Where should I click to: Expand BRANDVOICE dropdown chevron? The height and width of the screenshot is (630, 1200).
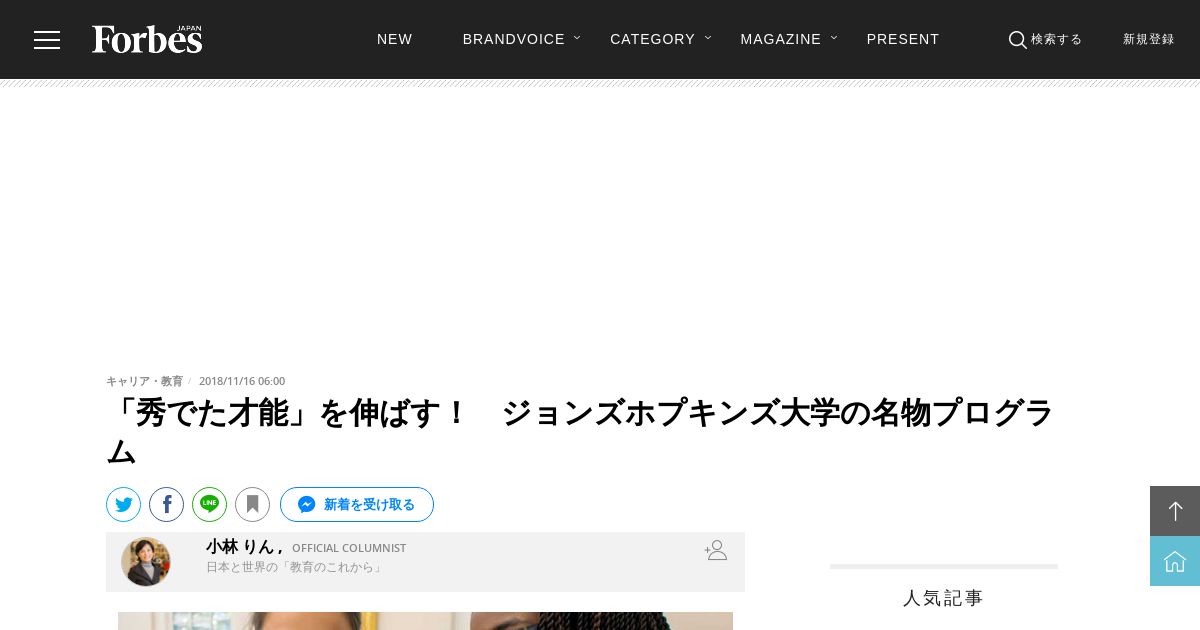pos(577,38)
